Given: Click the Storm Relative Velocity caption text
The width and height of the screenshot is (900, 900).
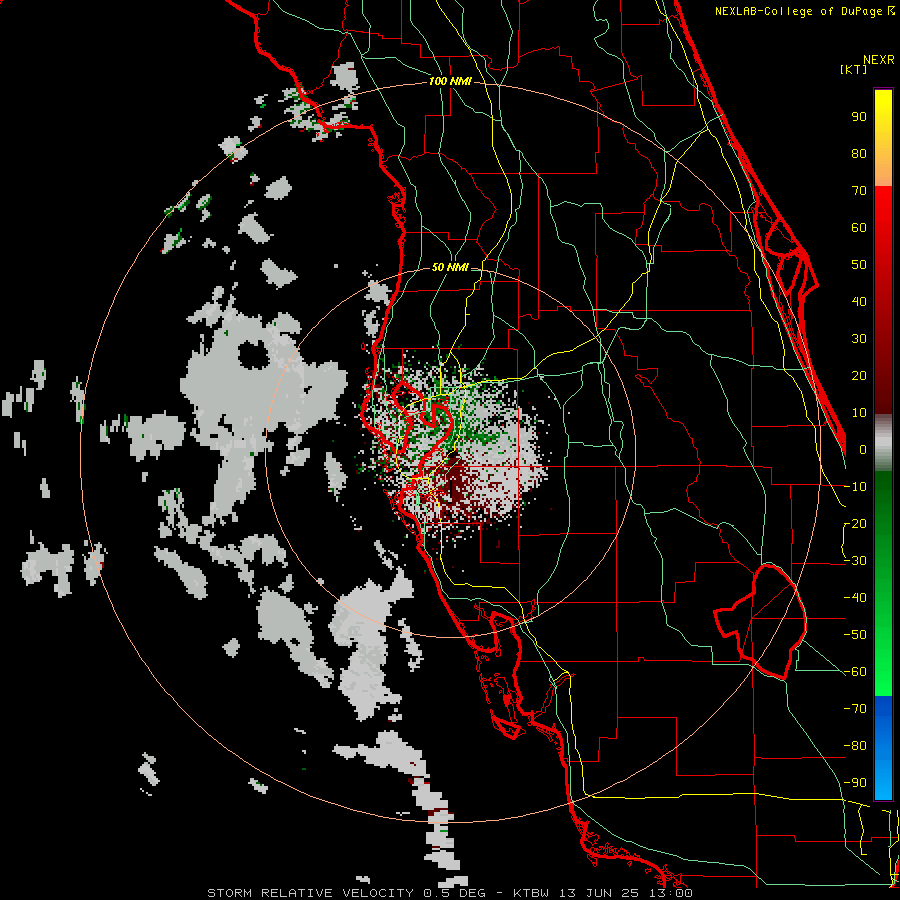Looking at the screenshot, I should tap(449, 893).
